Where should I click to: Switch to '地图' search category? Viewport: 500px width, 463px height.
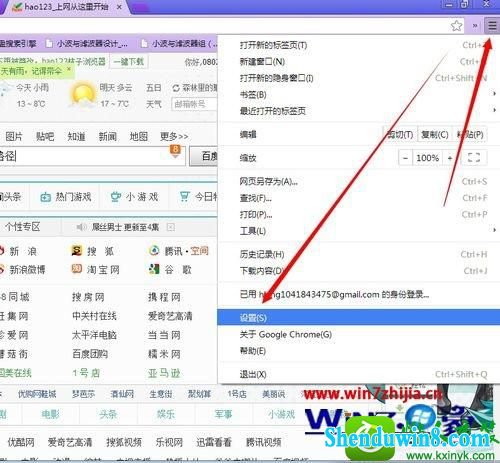138,136
